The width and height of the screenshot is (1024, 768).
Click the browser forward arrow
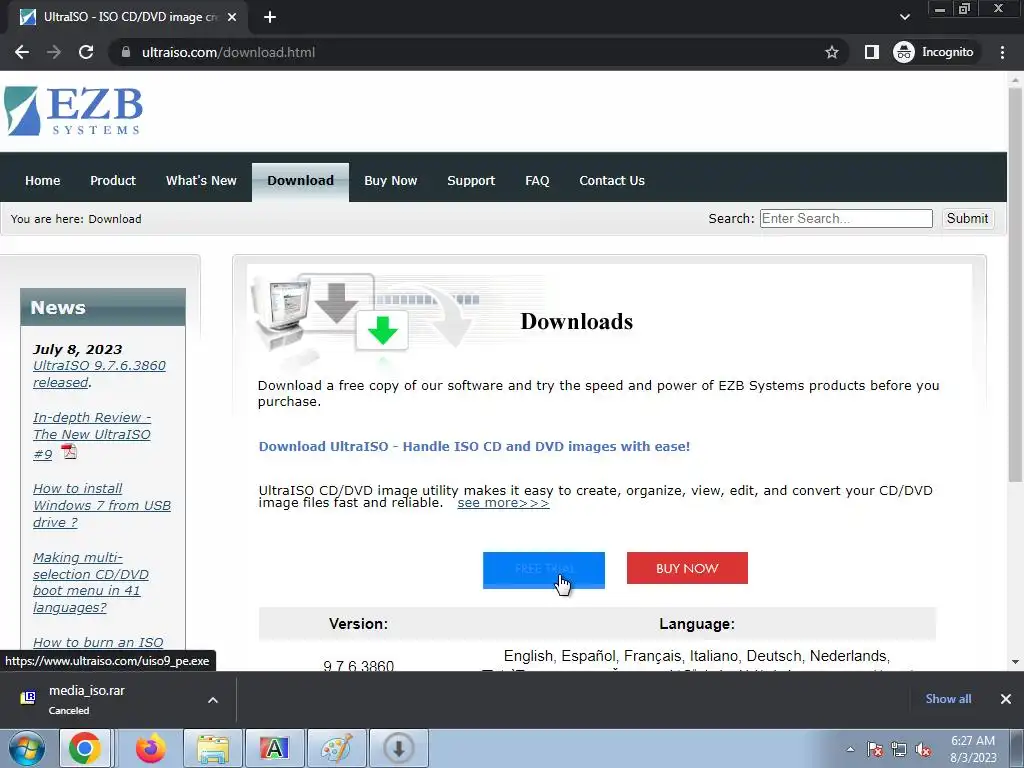click(x=54, y=52)
